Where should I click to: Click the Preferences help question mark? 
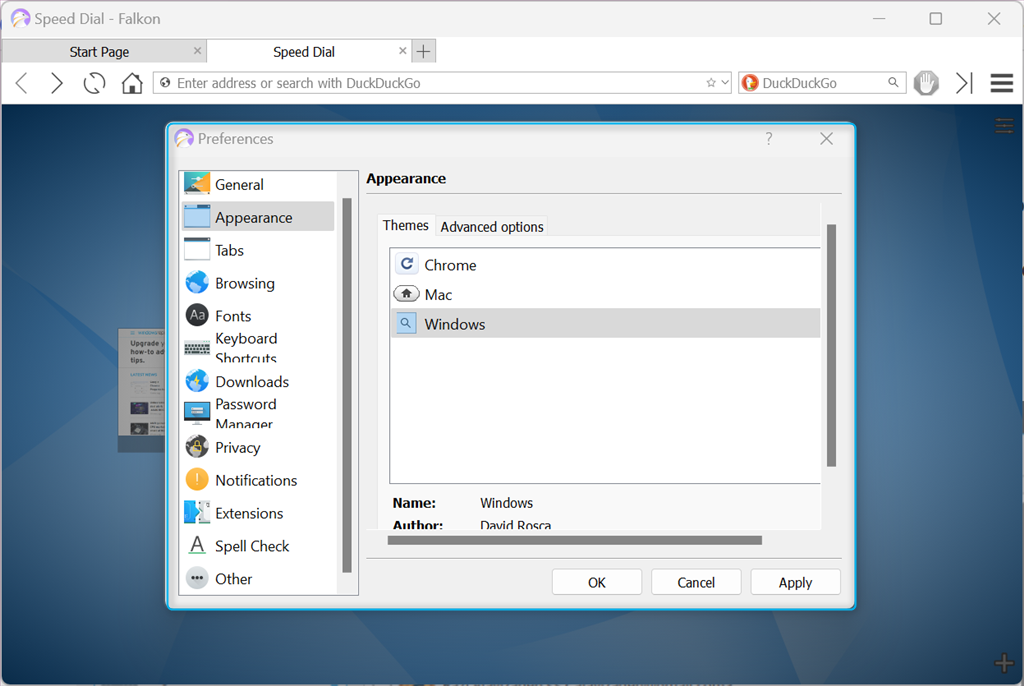coord(769,139)
